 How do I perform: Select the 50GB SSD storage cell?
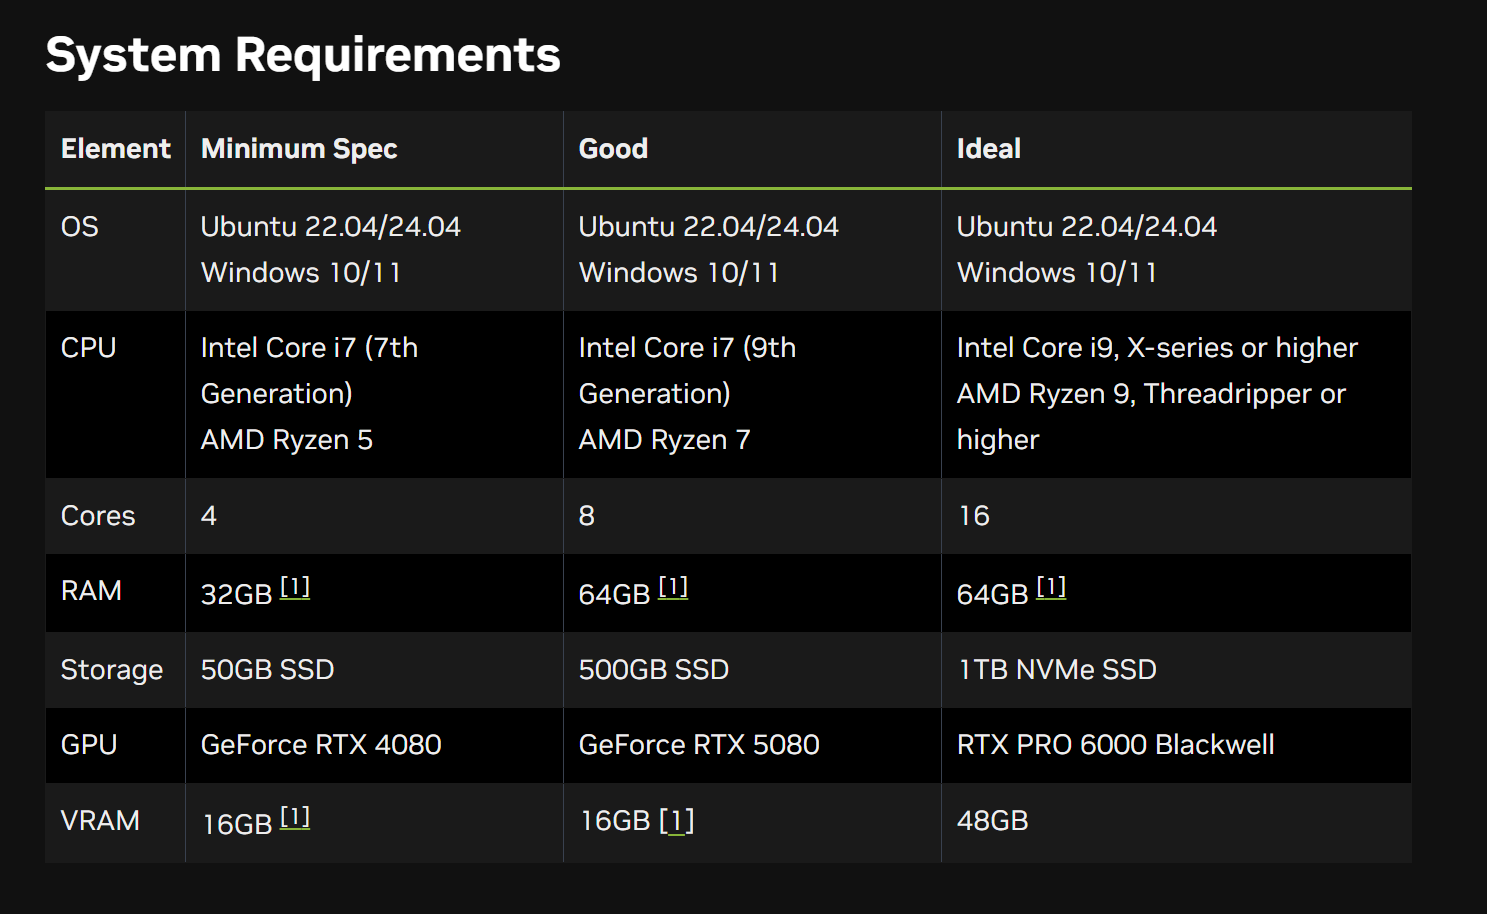point(267,670)
